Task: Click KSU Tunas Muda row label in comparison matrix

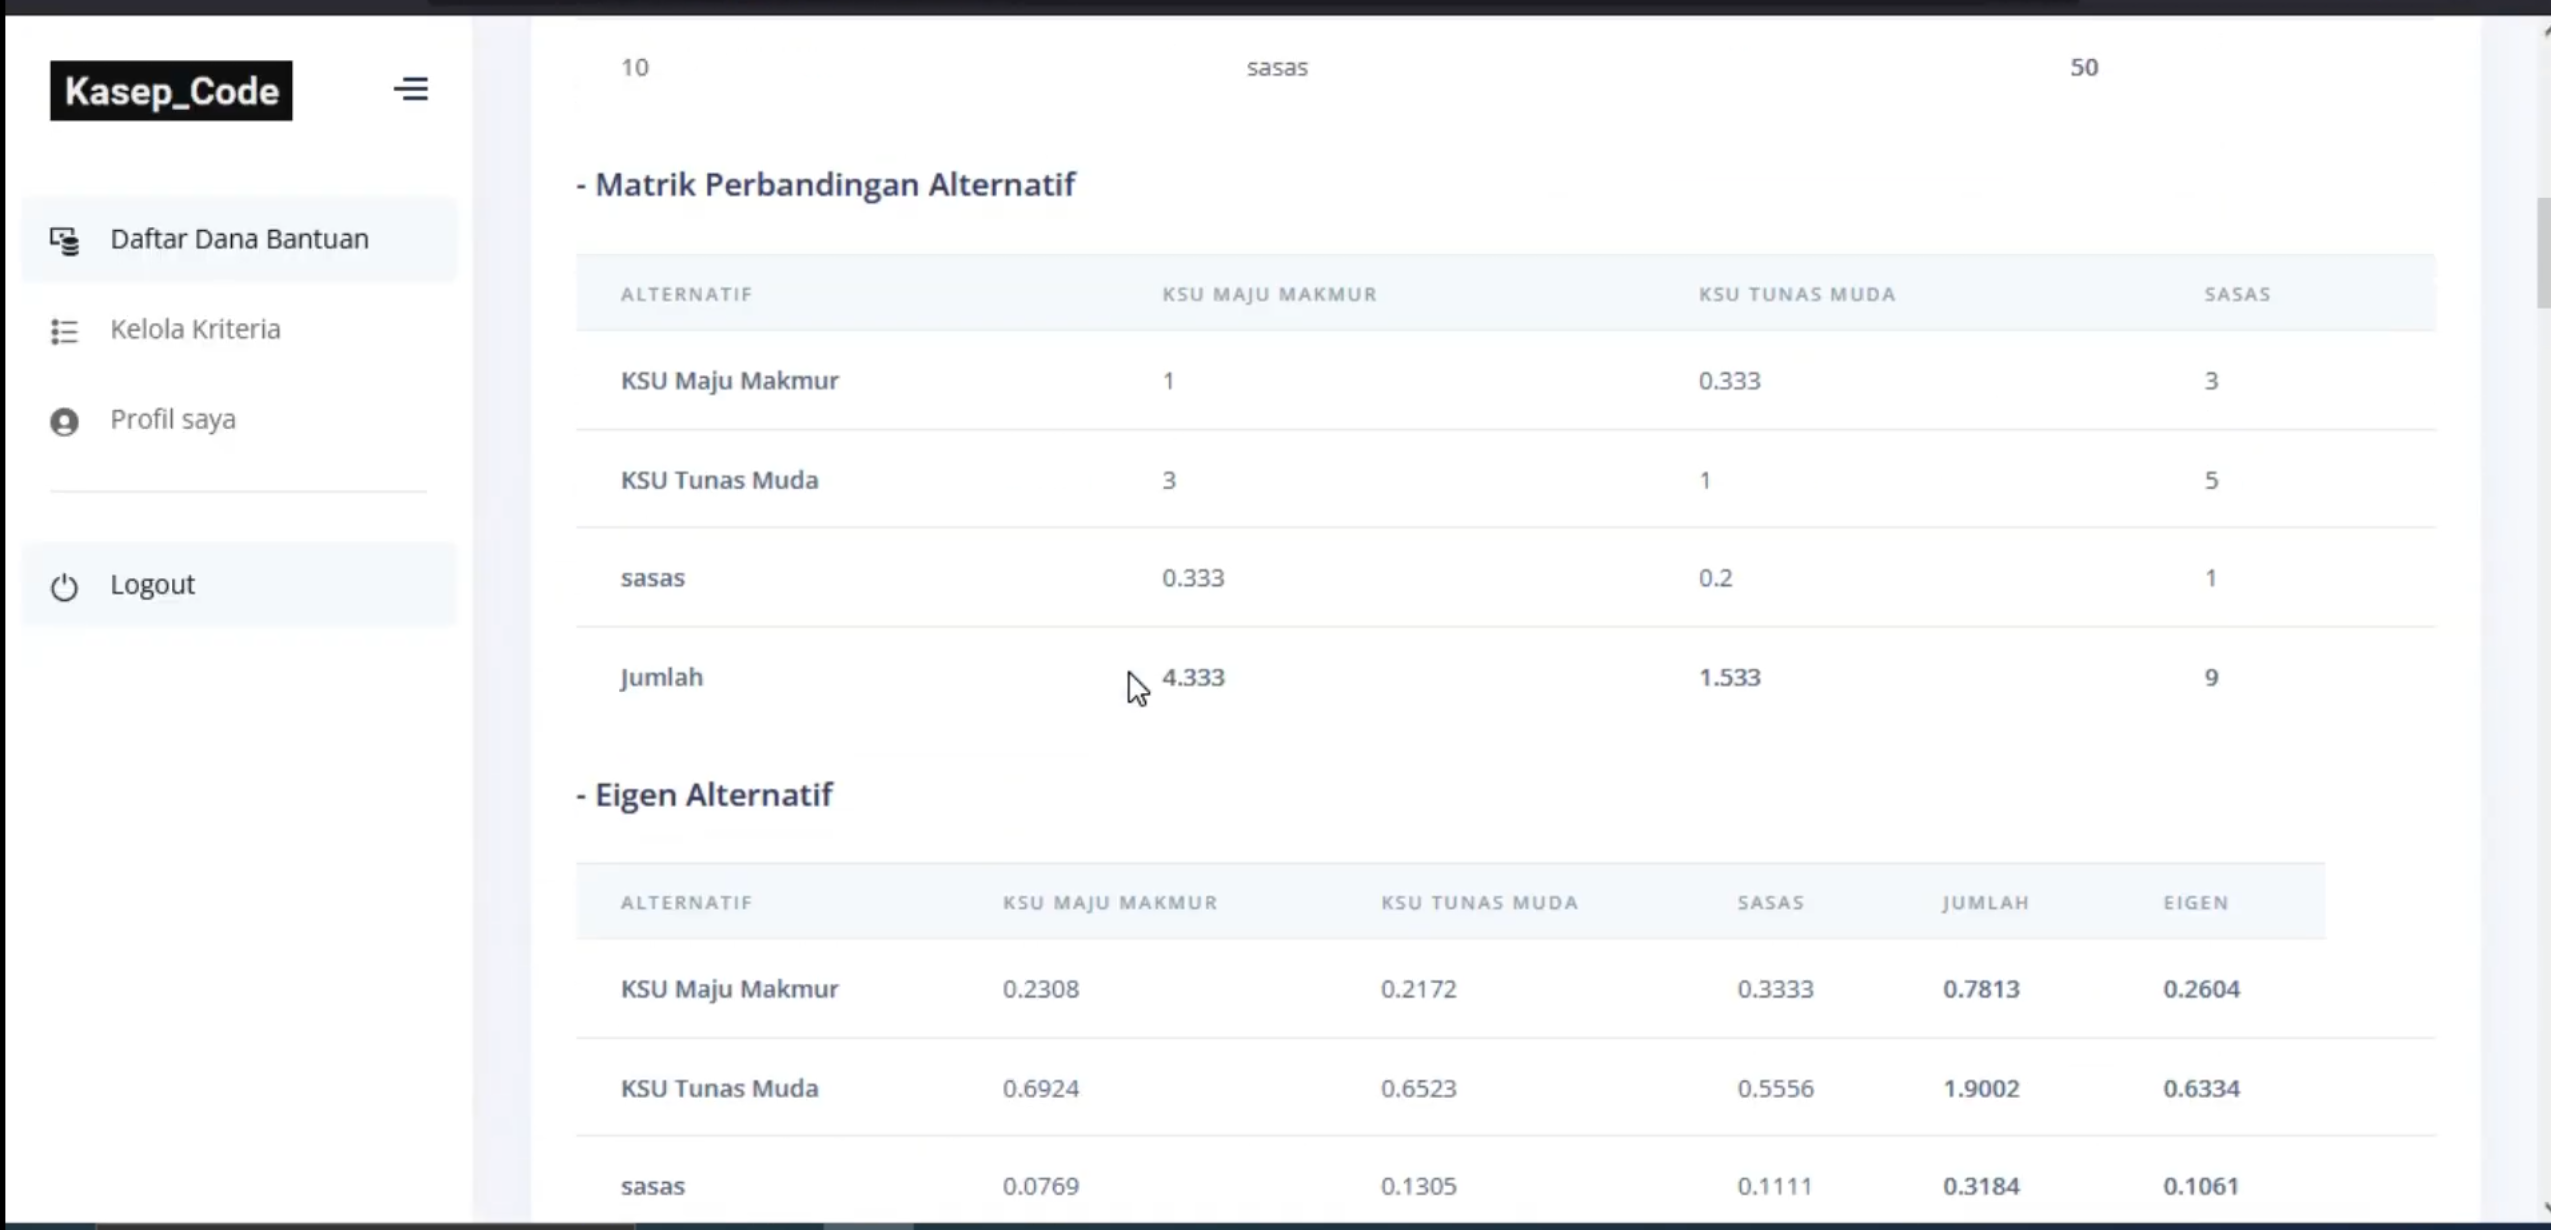Action: [x=719, y=480]
